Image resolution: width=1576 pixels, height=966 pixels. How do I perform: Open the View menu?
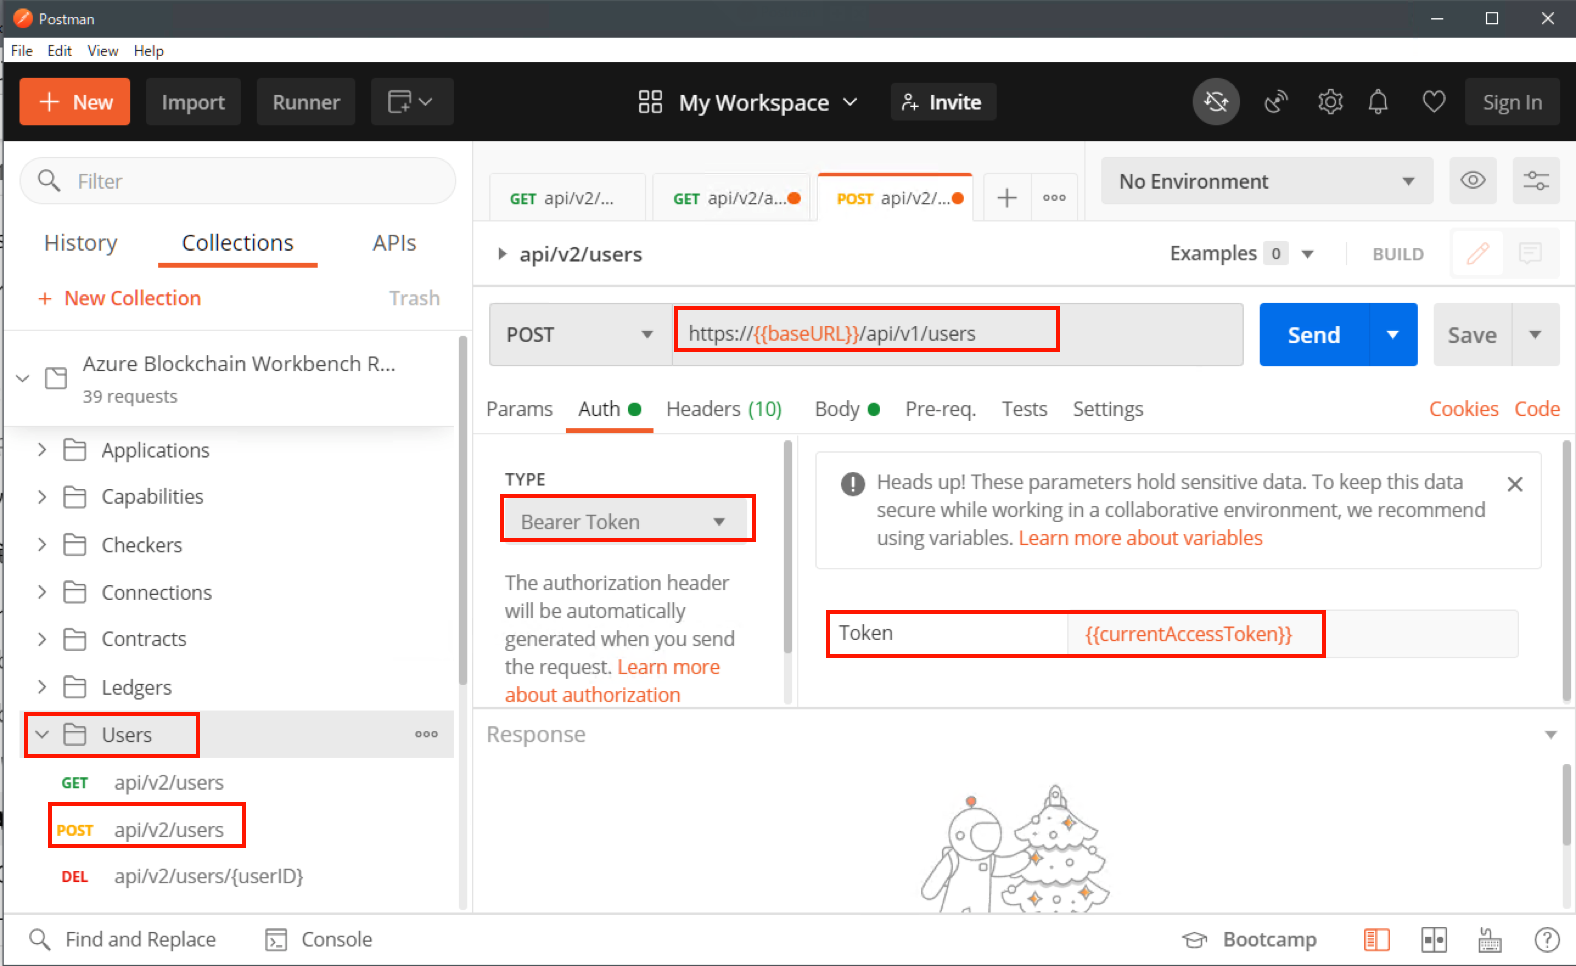pyautogui.click(x=103, y=51)
